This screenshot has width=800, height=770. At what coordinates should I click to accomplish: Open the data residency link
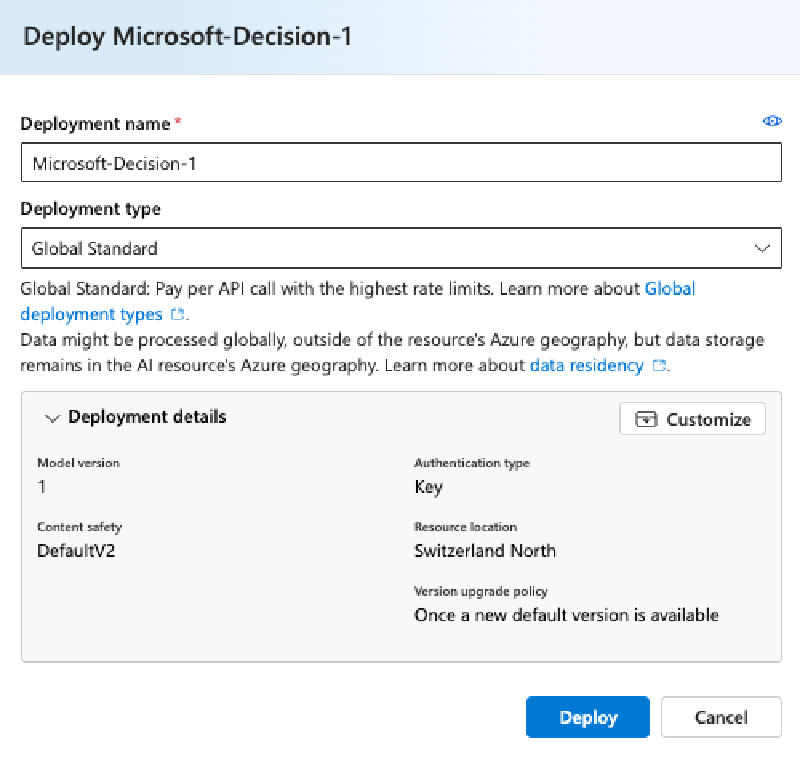click(x=587, y=365)
